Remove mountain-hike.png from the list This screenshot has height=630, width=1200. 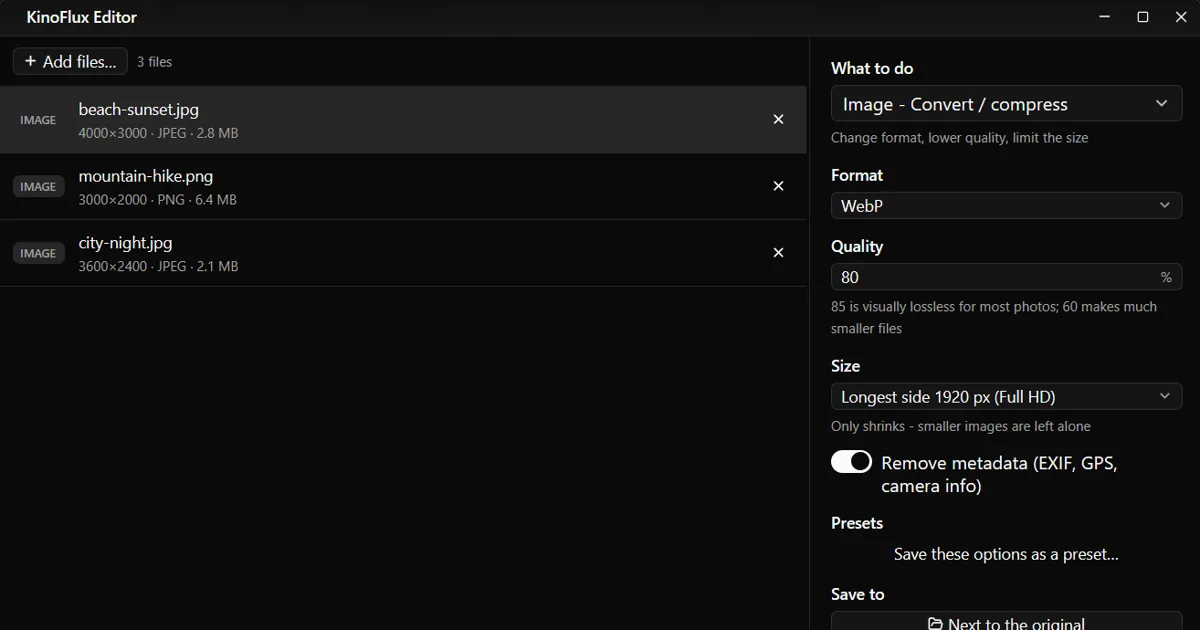point(778,186)
